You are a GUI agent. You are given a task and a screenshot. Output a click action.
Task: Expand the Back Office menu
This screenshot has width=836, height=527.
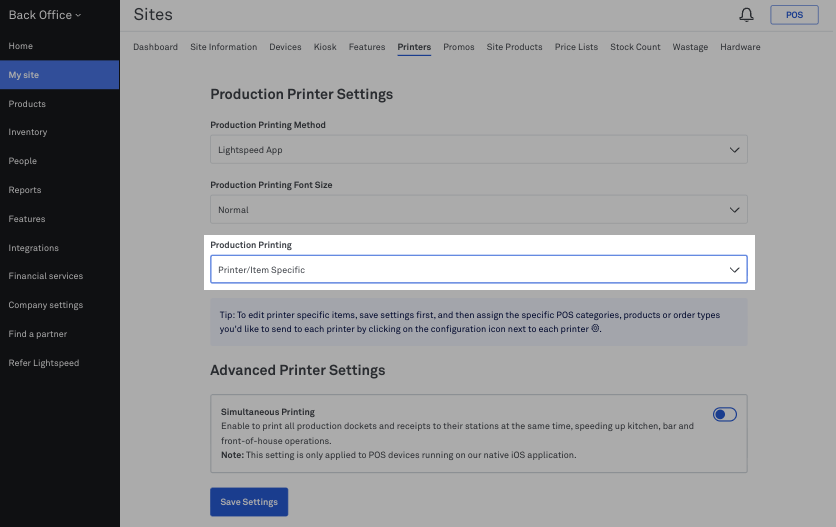click(45, 15)
